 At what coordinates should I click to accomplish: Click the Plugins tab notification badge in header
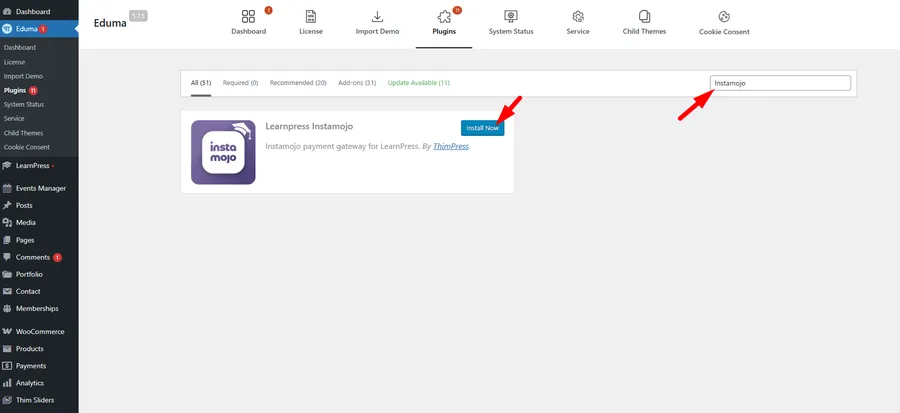457,10
